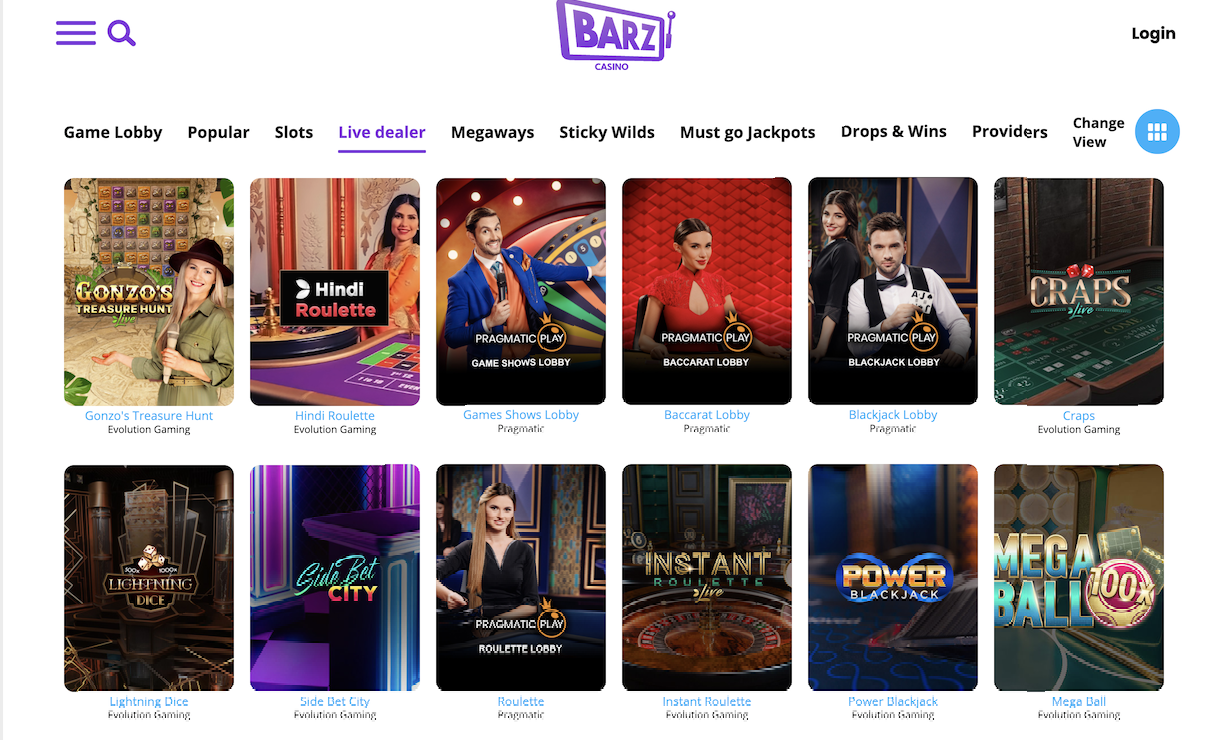Image resolution: width=1230 pixels, height=740 pixels.
Task: Open the hamburger menu icon
Action: tap(76, 33)
